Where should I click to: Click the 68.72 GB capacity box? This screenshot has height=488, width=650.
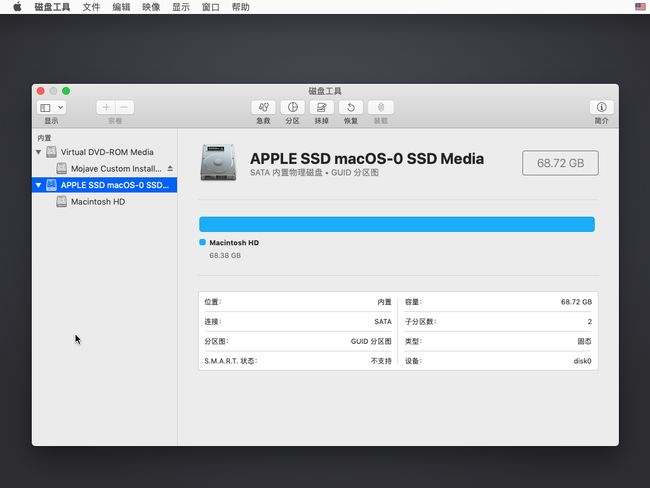[560, 163]
